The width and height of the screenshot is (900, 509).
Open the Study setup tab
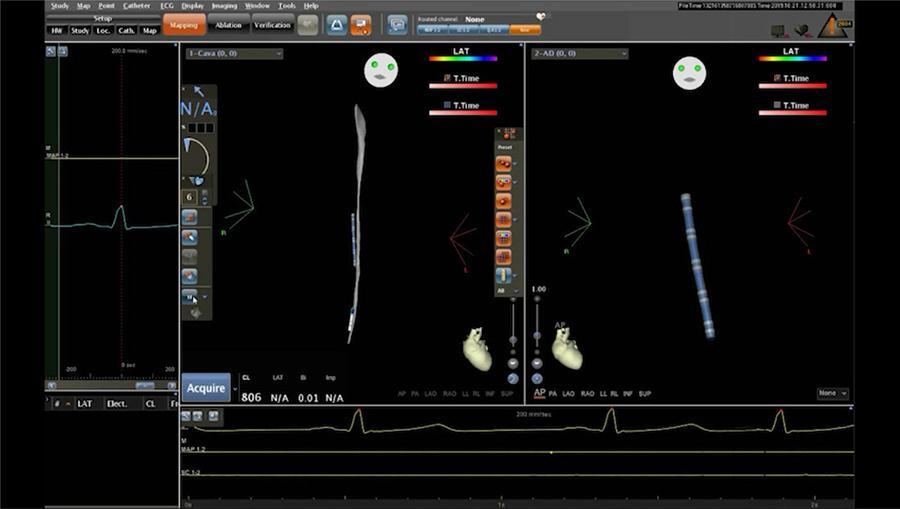pos(80,30)
